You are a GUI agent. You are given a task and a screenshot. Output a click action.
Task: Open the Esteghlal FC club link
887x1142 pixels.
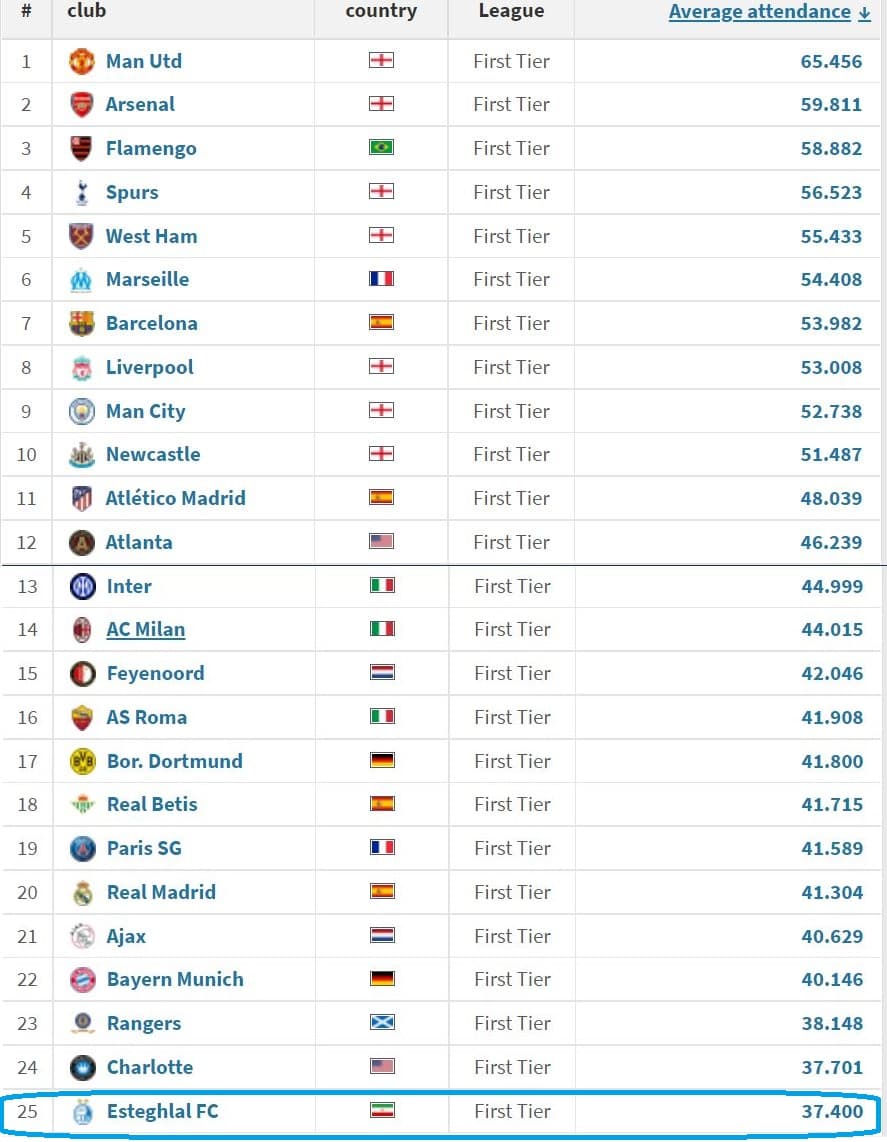162,1111
